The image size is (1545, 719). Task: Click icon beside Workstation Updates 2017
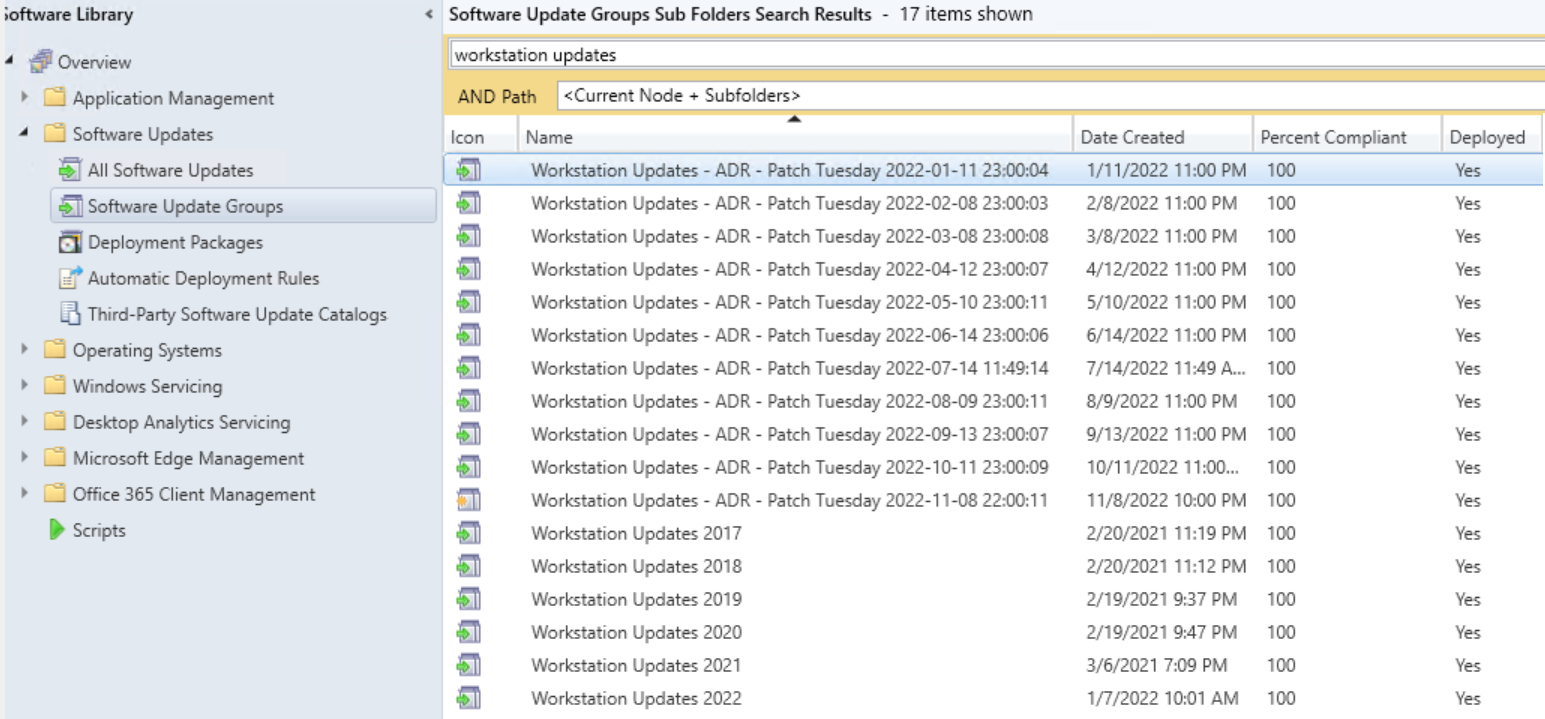pyautogui.click(x=468, y=533)
